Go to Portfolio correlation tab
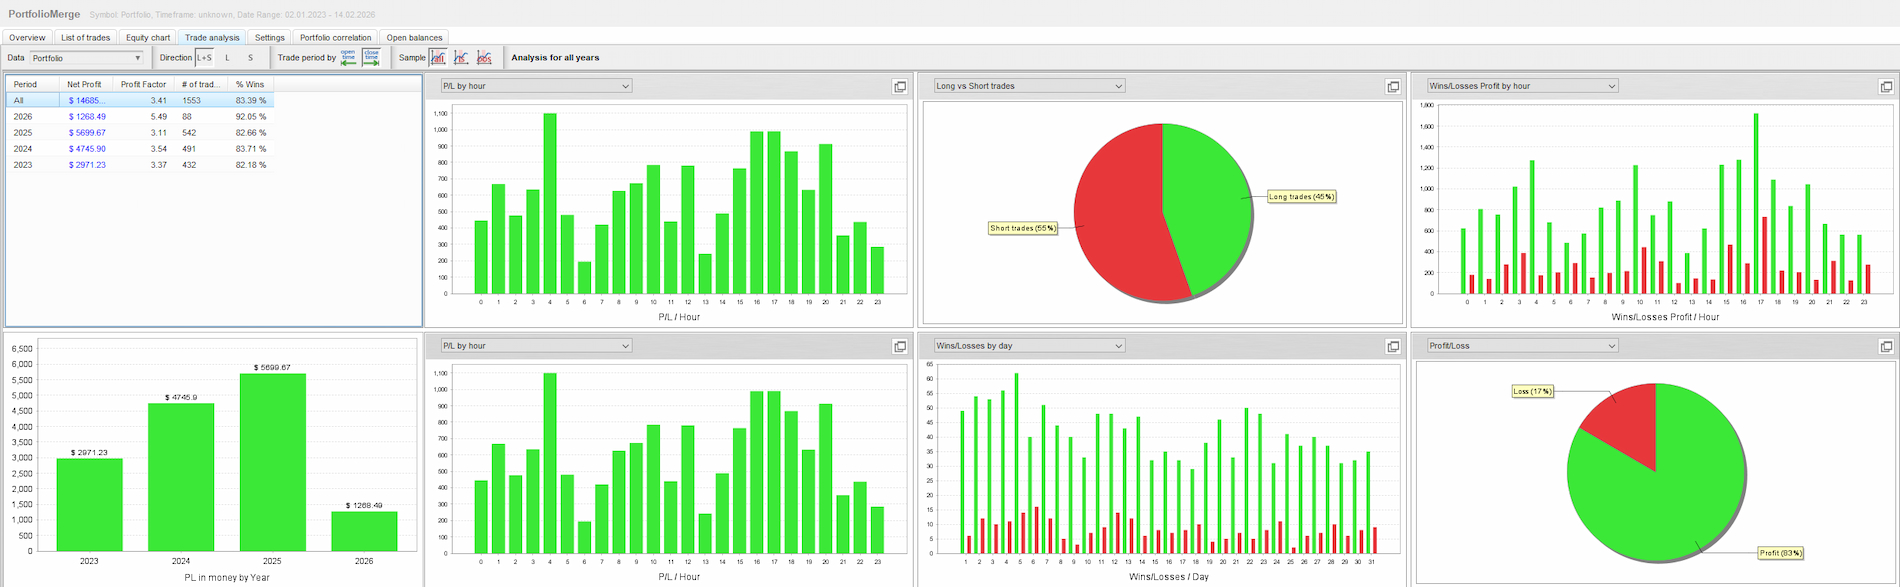 point(336,37)
